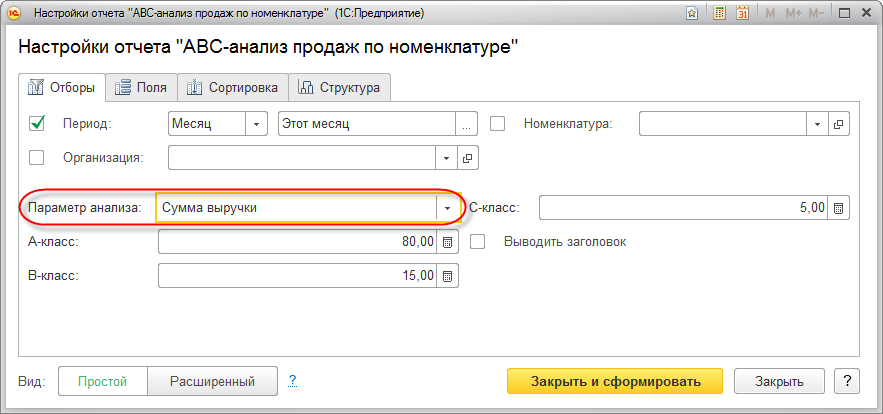Open the calendar icon in title bar
This screenshot has width=883, height=414.
[x=743, y=14]
